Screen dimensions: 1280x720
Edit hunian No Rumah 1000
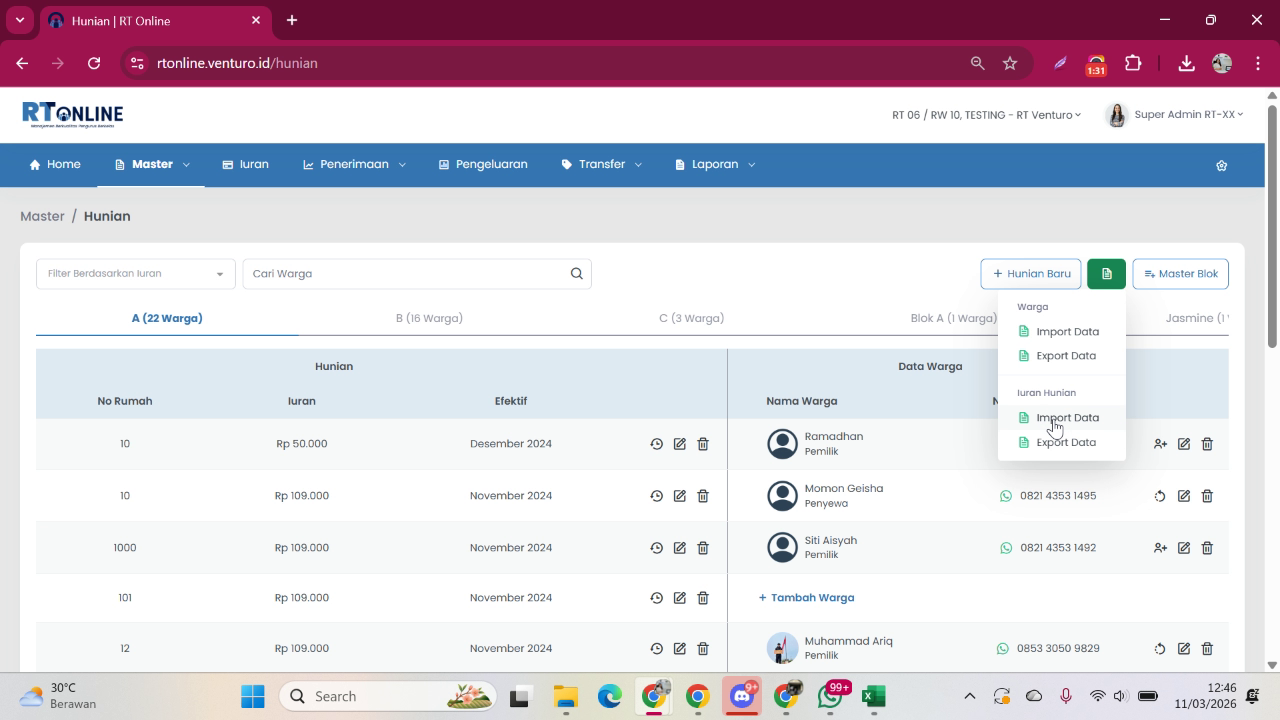680,548
